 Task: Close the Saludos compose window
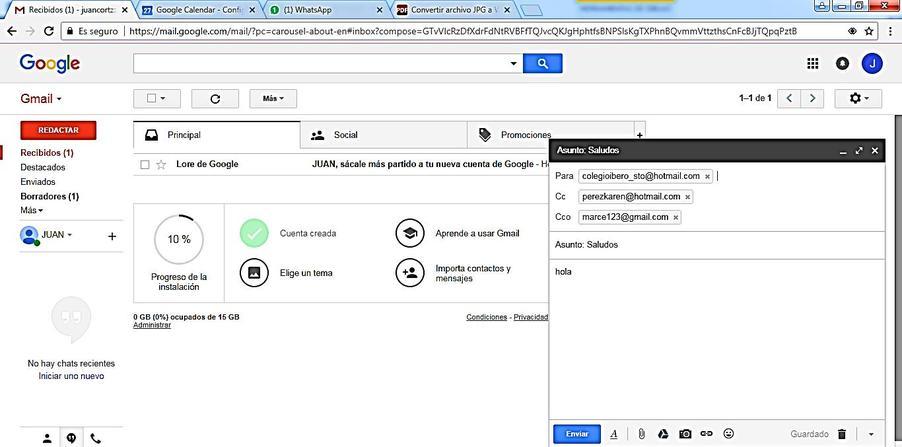[874, 151]
